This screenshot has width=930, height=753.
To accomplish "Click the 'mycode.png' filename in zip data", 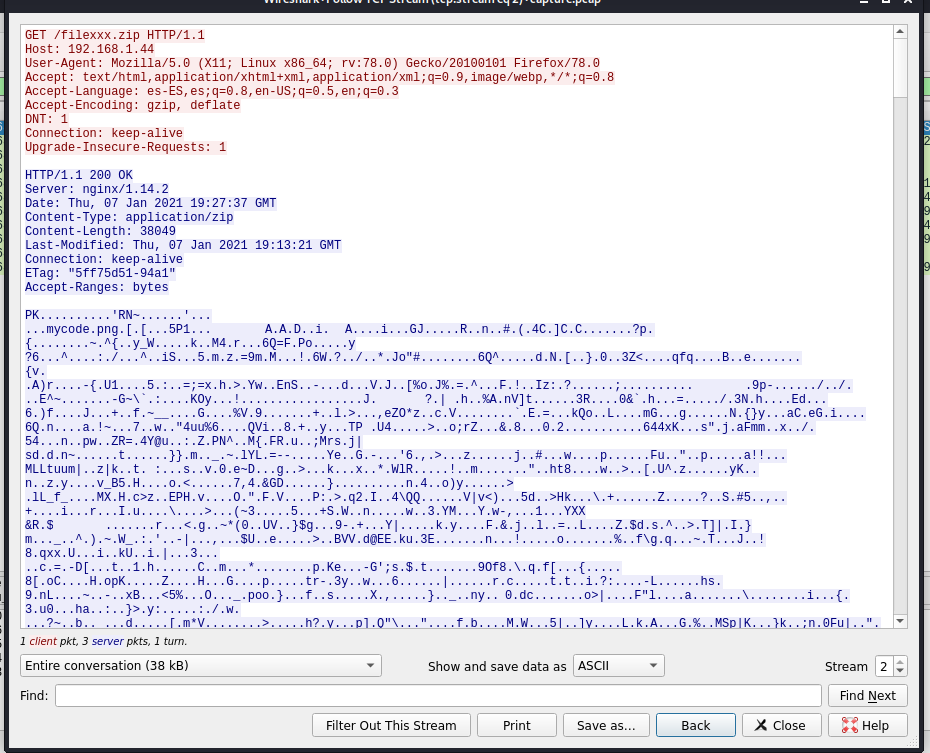I will [x=82, y=329].
